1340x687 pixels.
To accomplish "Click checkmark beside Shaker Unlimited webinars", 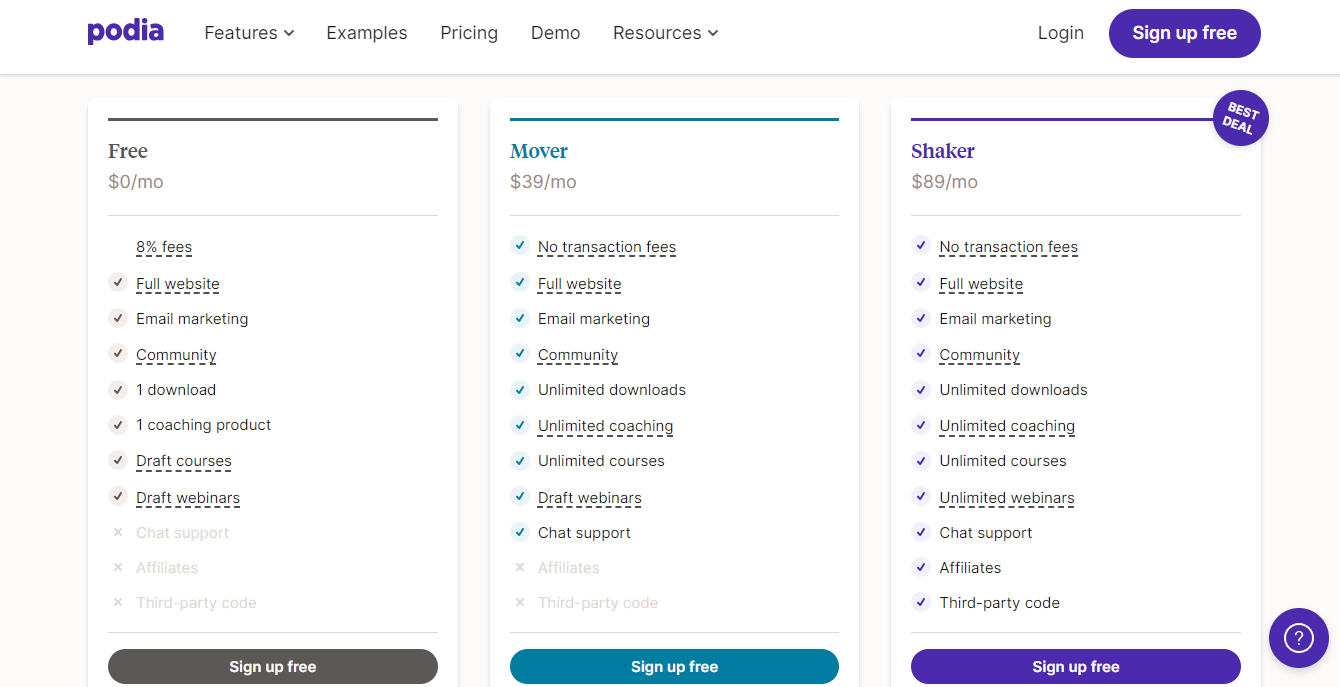I will [921, 496].
